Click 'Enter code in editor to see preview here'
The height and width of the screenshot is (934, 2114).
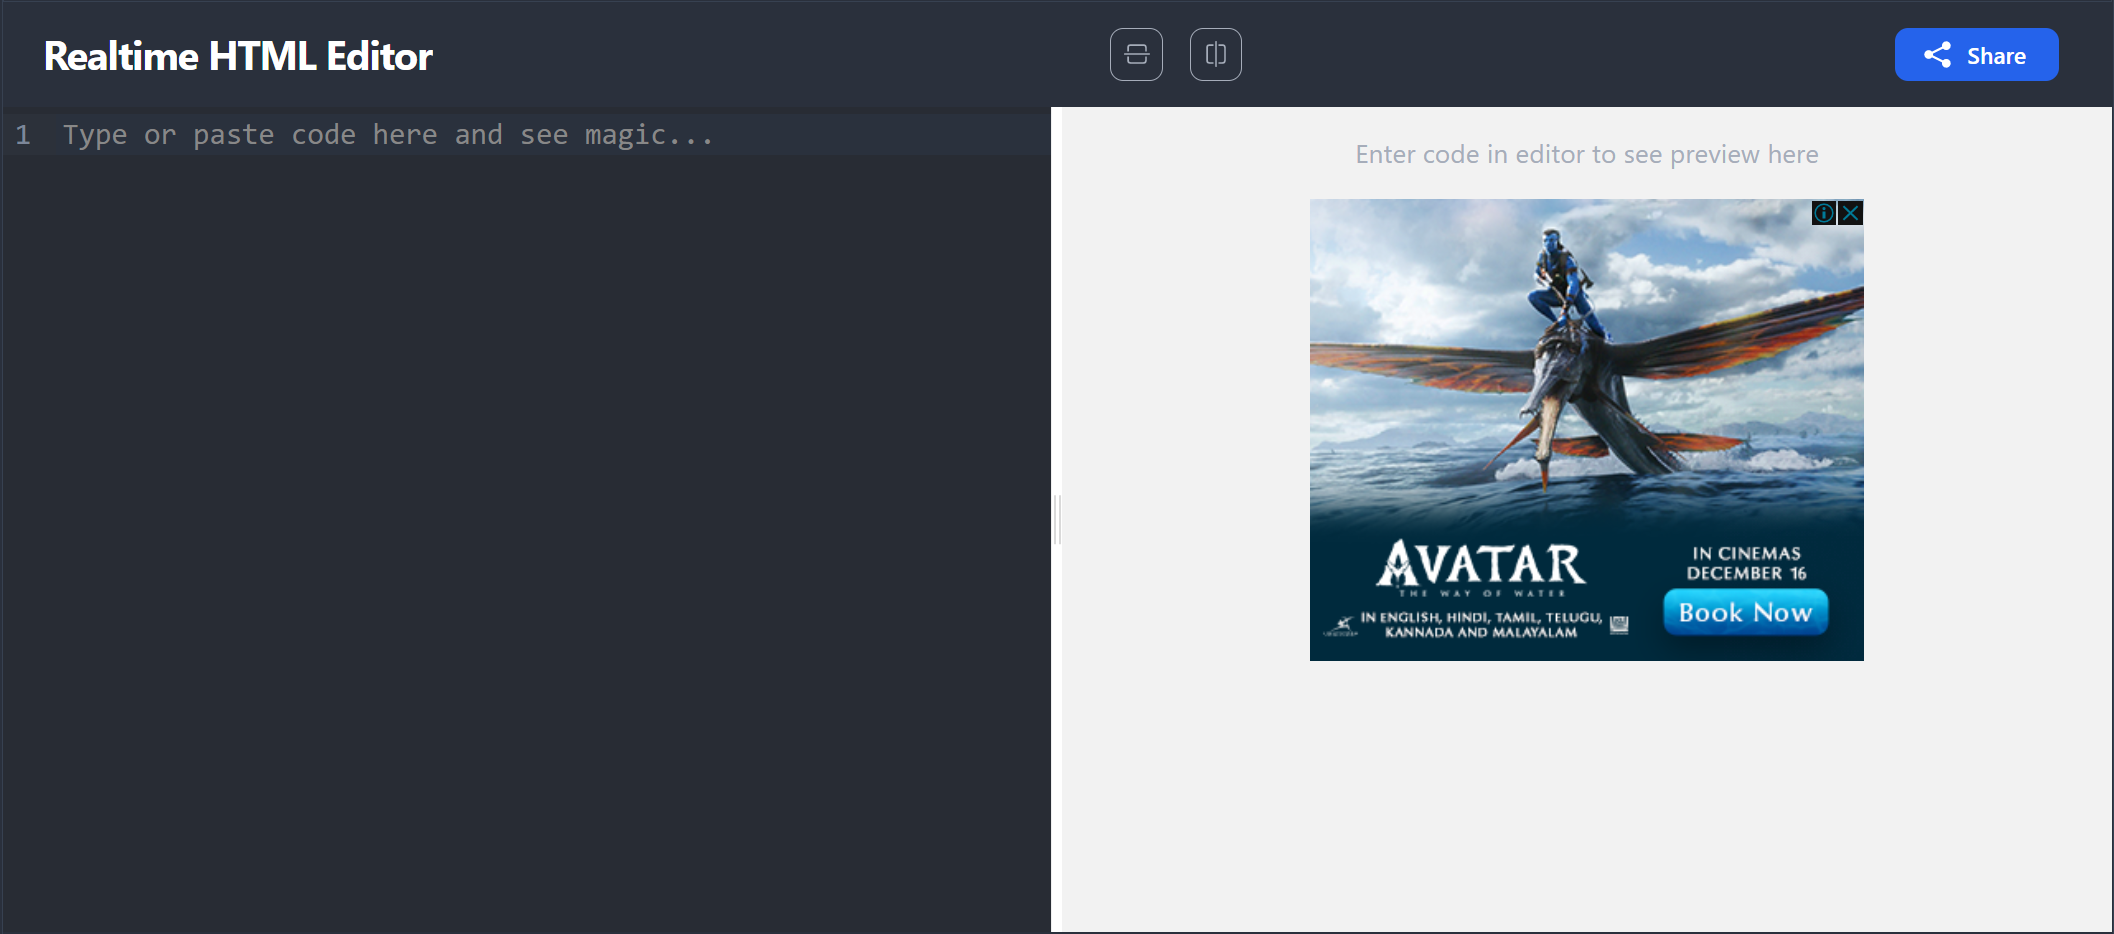pyautogui.click(x=1587, y=155)
